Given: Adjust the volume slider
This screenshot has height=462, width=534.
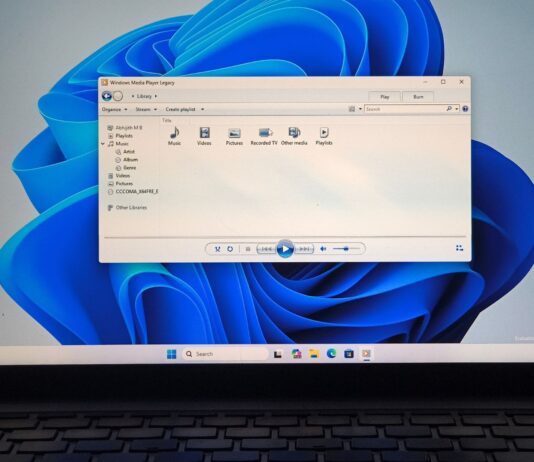Looking at the screenshot, I should click(346, 249).
